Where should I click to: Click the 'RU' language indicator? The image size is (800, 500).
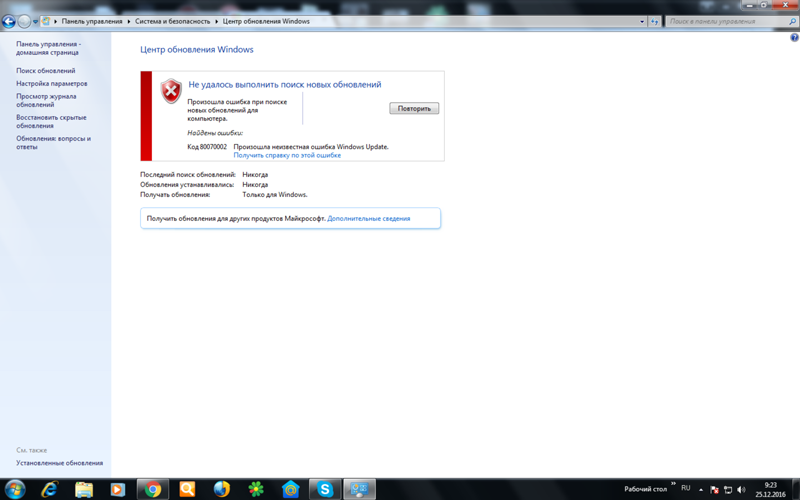point(686,488)
